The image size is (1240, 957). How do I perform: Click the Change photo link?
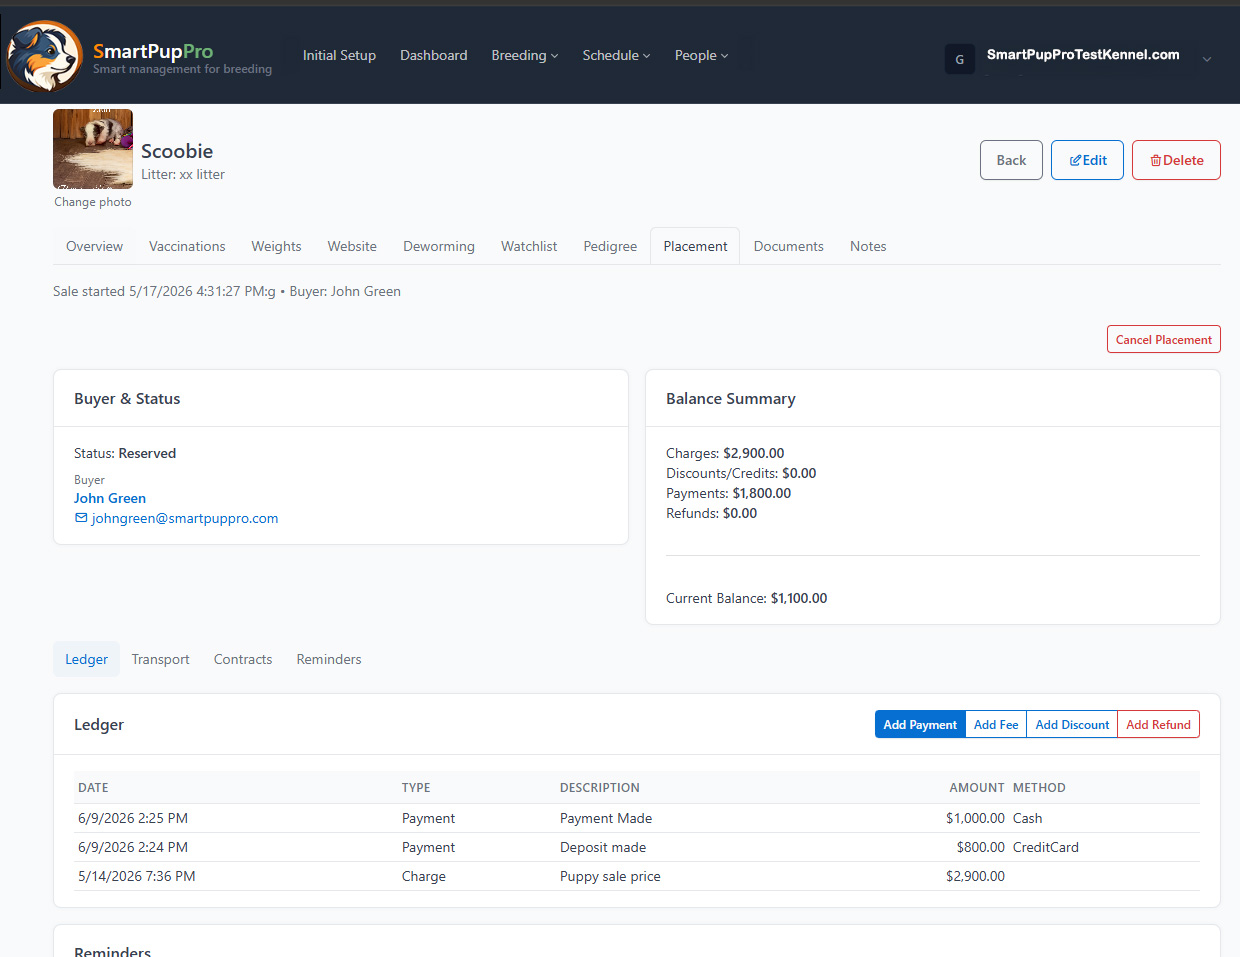point(93,202)
